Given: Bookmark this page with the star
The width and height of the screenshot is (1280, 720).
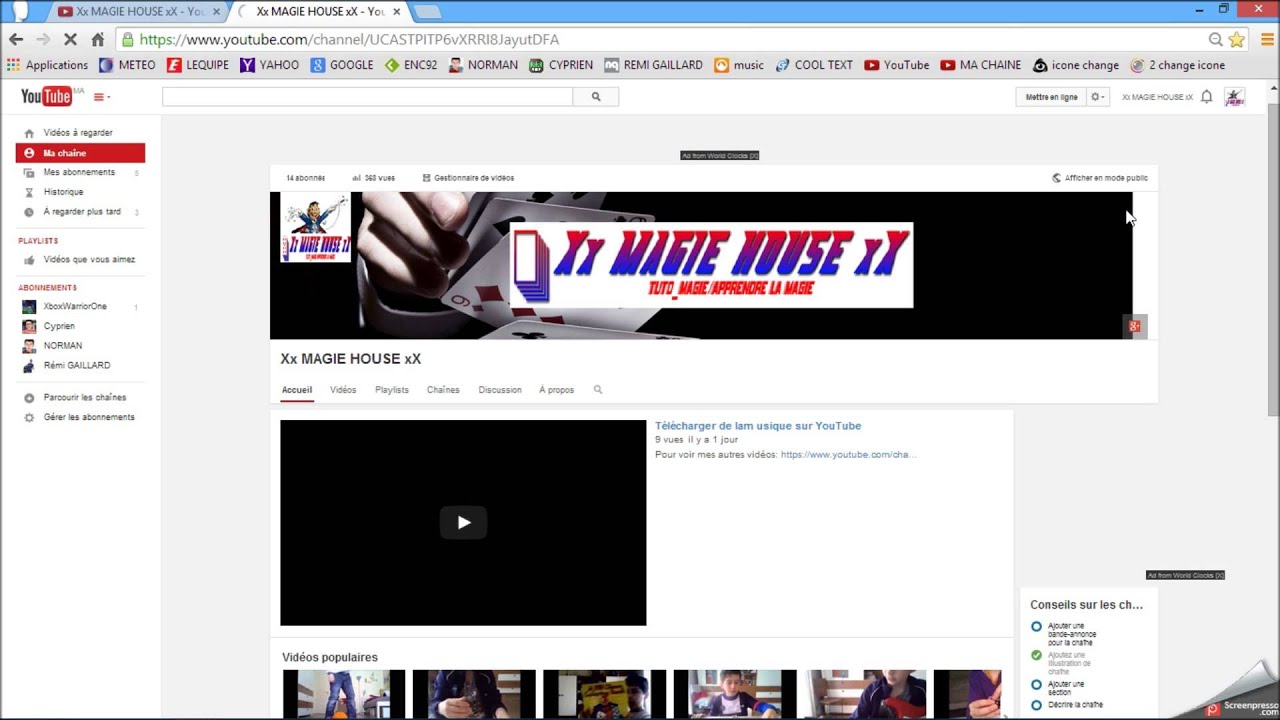Looking at the screenshot, I should click(x=1237, y=40).
